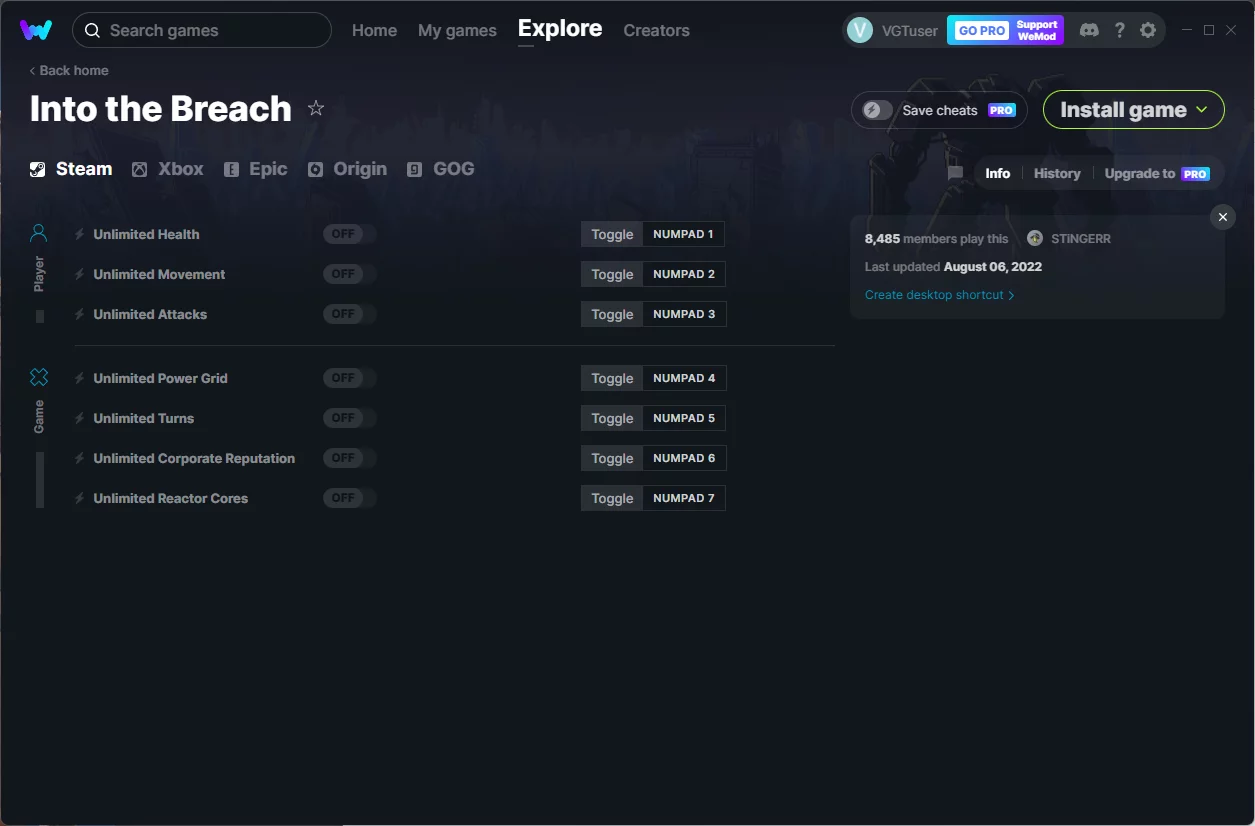The width and height of the screenshot is (1255, 826).
Task: Turn on Unlimited Power Grid switch
Action: [x=349, y=378]
